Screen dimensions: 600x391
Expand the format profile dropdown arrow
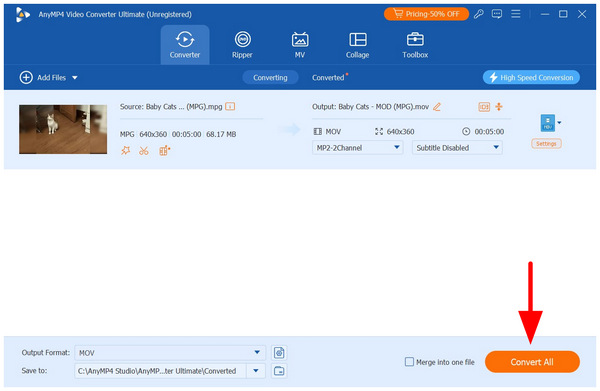(x=559, y=123)
